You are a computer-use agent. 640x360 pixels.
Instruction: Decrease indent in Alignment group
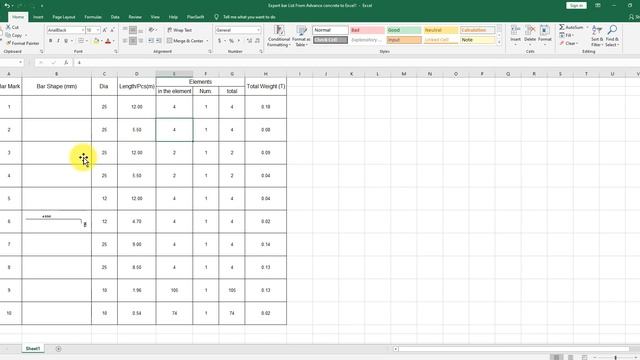tap(151, 41)
